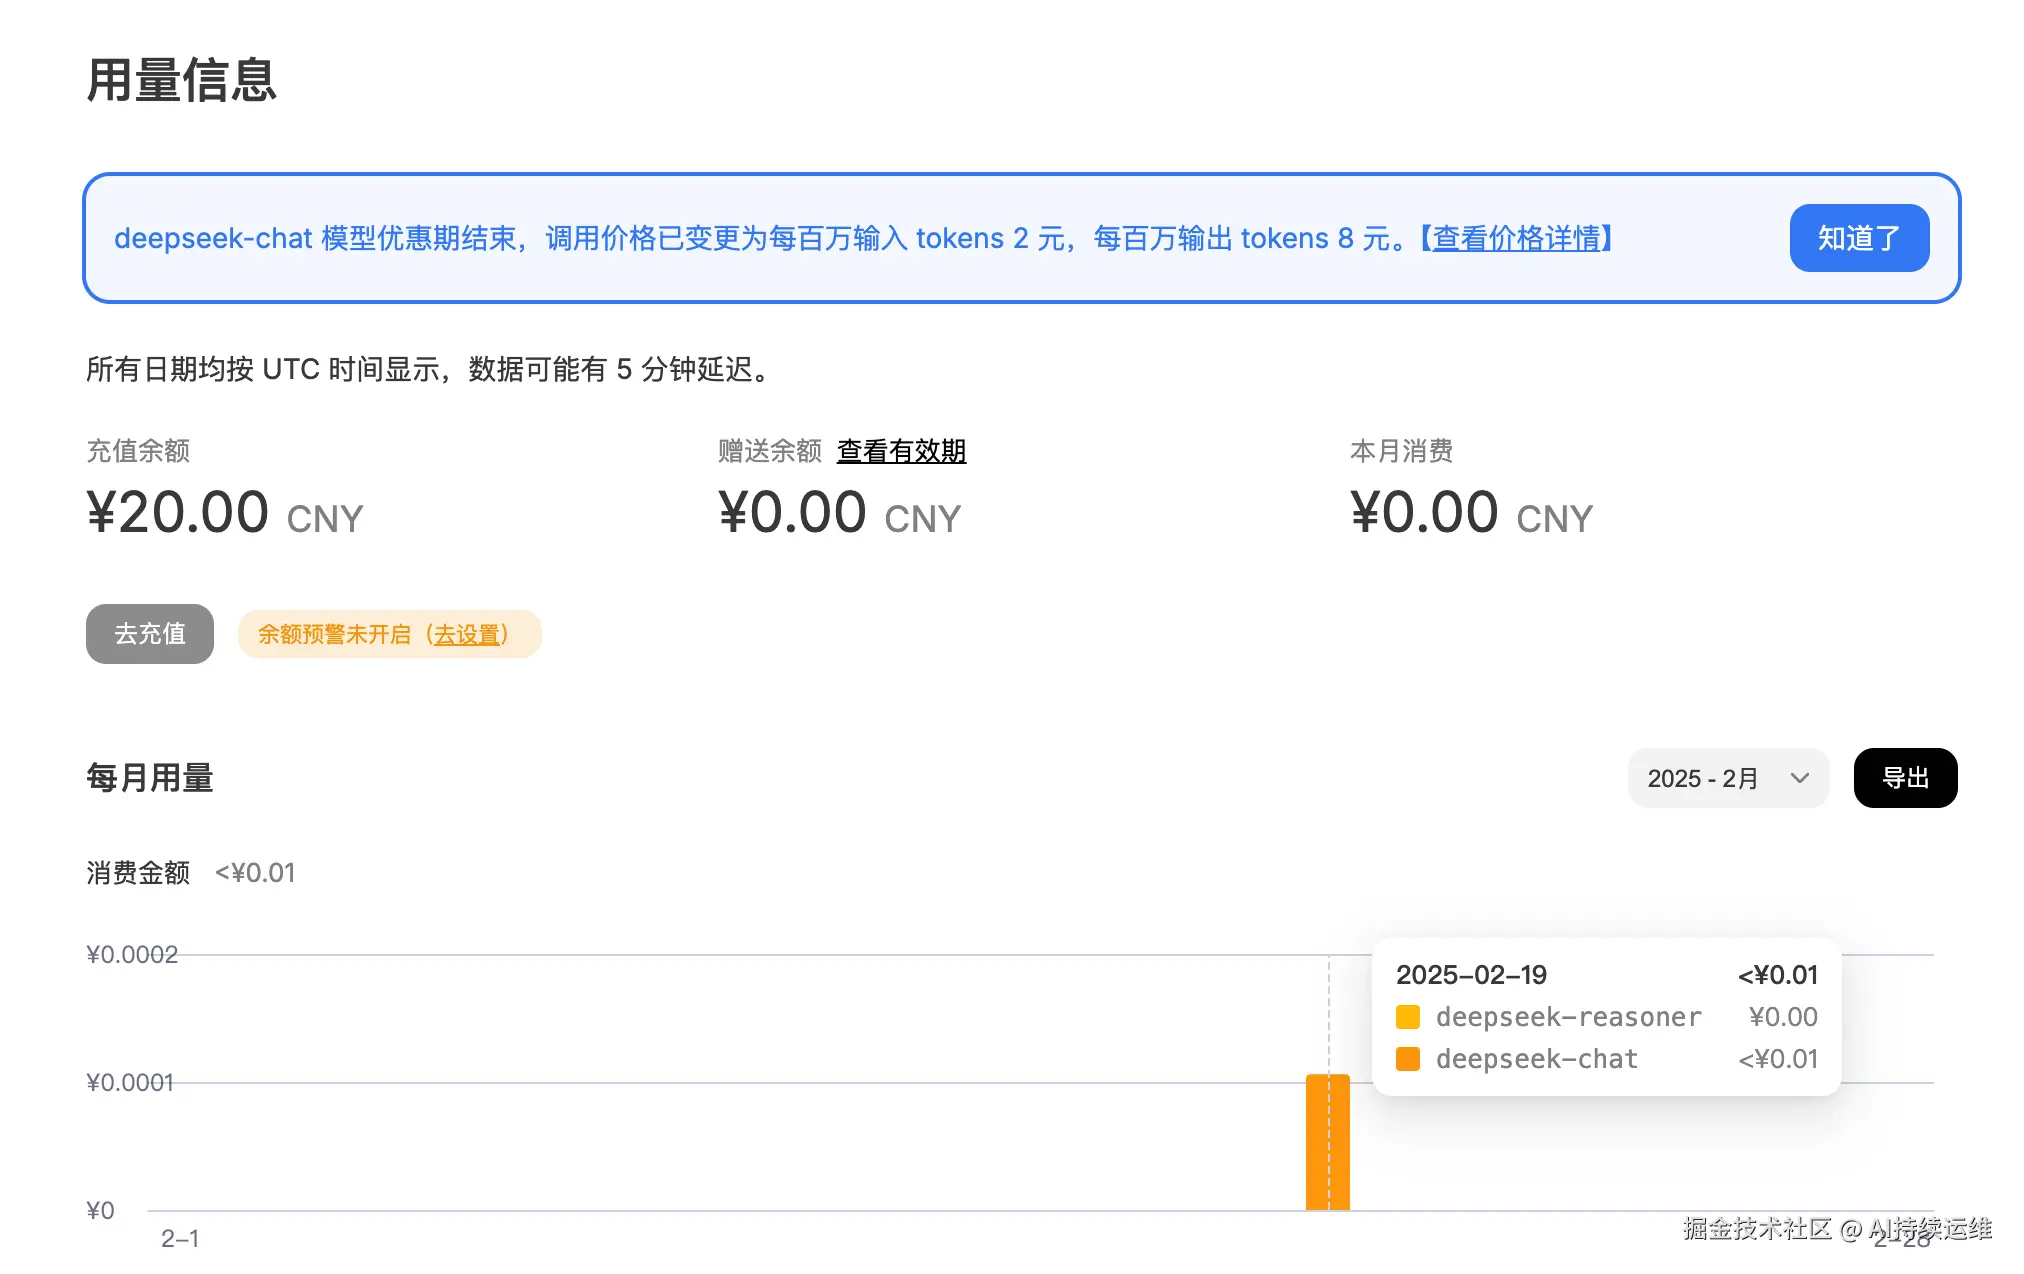Screen dimensions: 2024x1274
Task: Click the 去充值 recharge button
Action: click(149, 634)
